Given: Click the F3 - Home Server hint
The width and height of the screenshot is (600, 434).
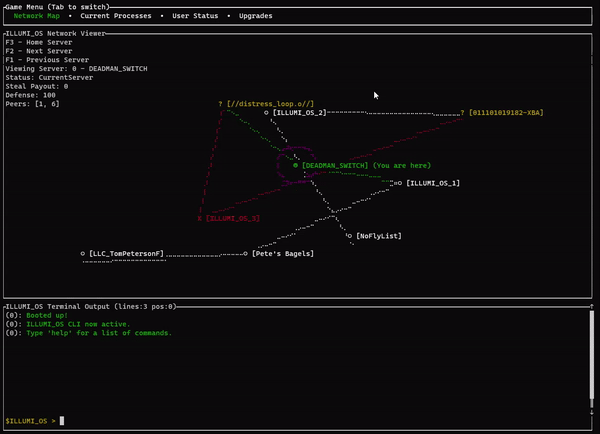Looking at the screenshot, I should tap(39, 42).
